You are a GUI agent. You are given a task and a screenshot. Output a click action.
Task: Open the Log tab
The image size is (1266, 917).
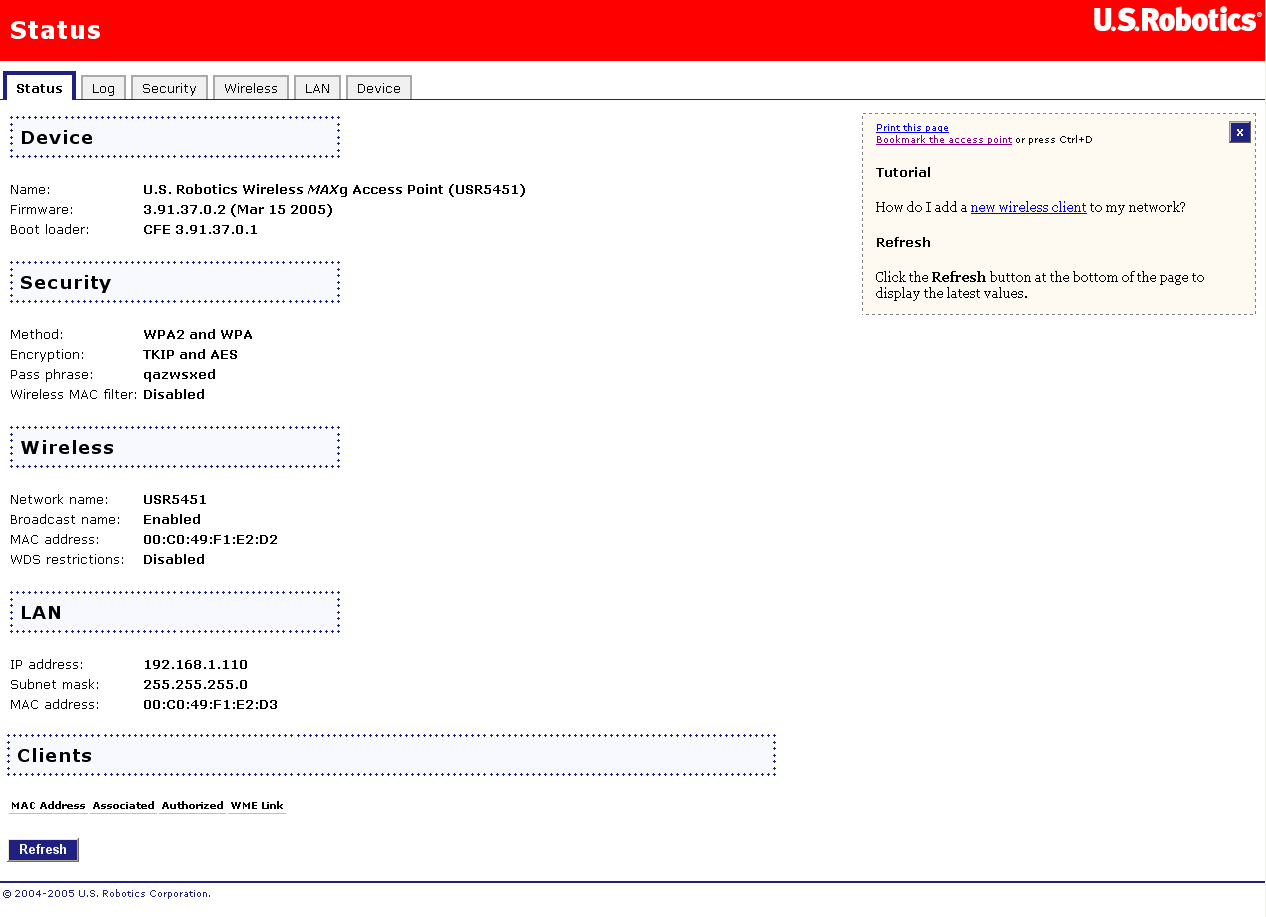pos(103,88)
